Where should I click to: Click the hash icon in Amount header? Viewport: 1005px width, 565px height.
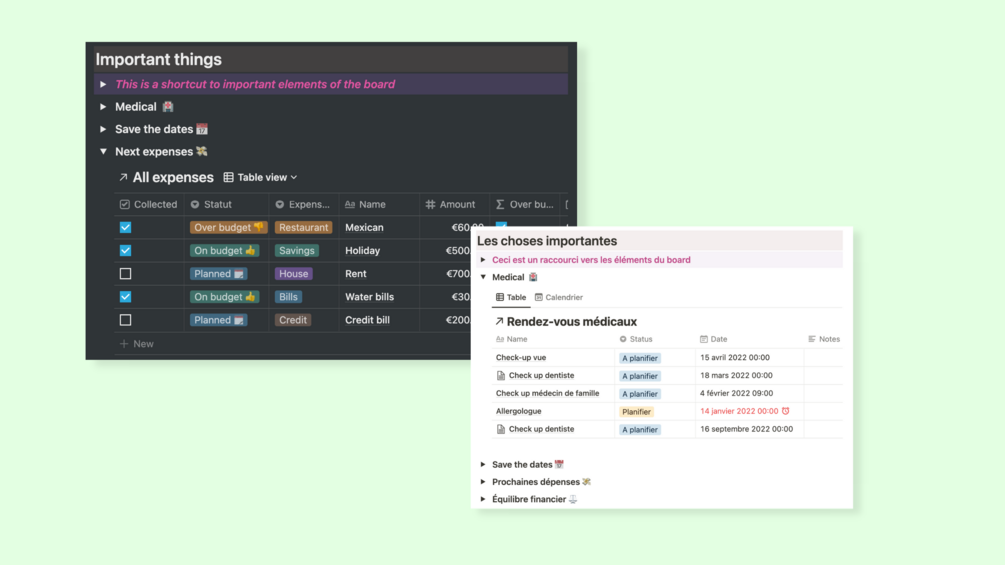coord(430,204)
